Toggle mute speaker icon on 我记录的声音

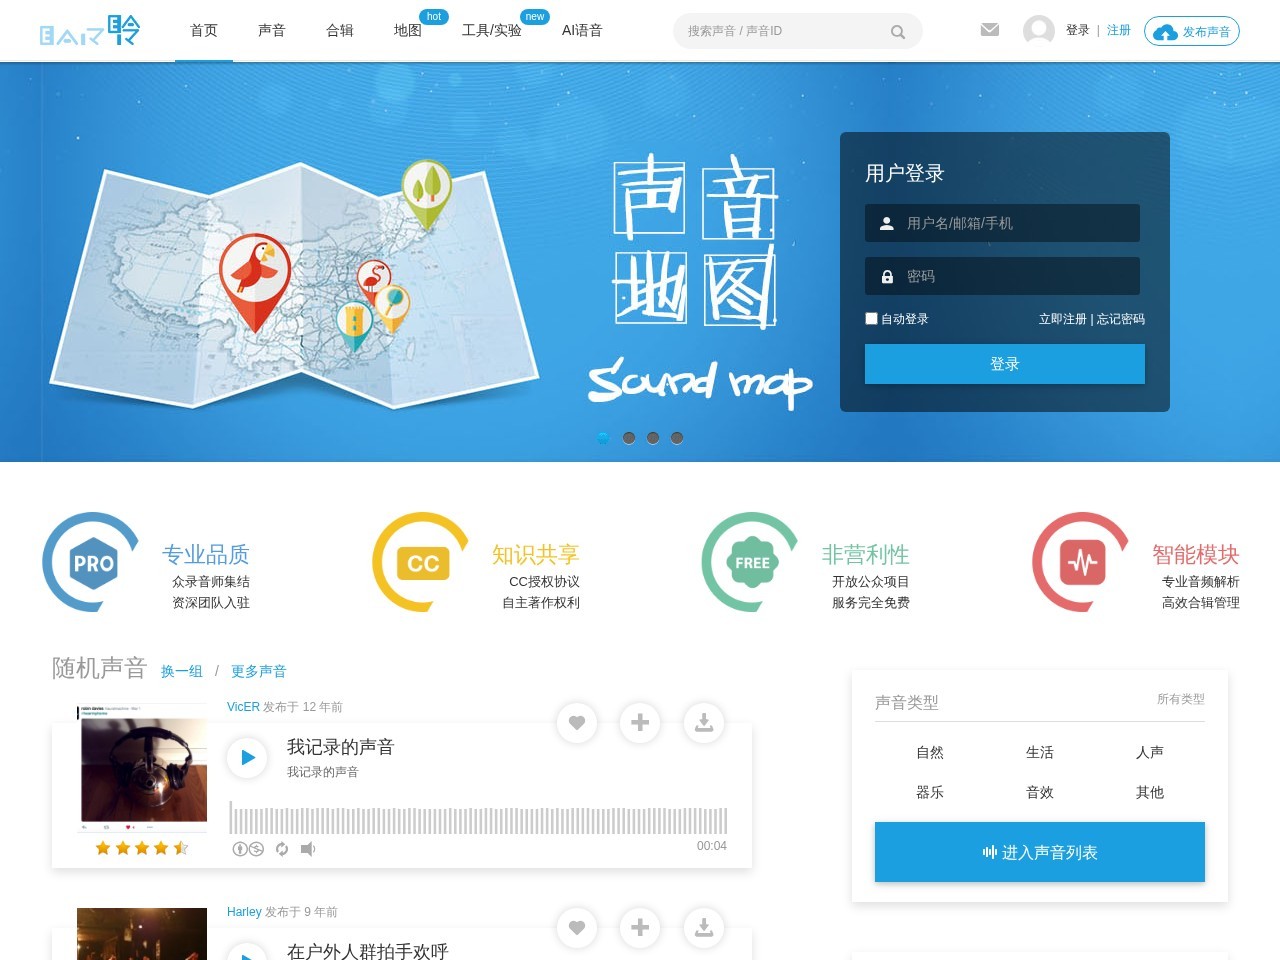[308, 849]
